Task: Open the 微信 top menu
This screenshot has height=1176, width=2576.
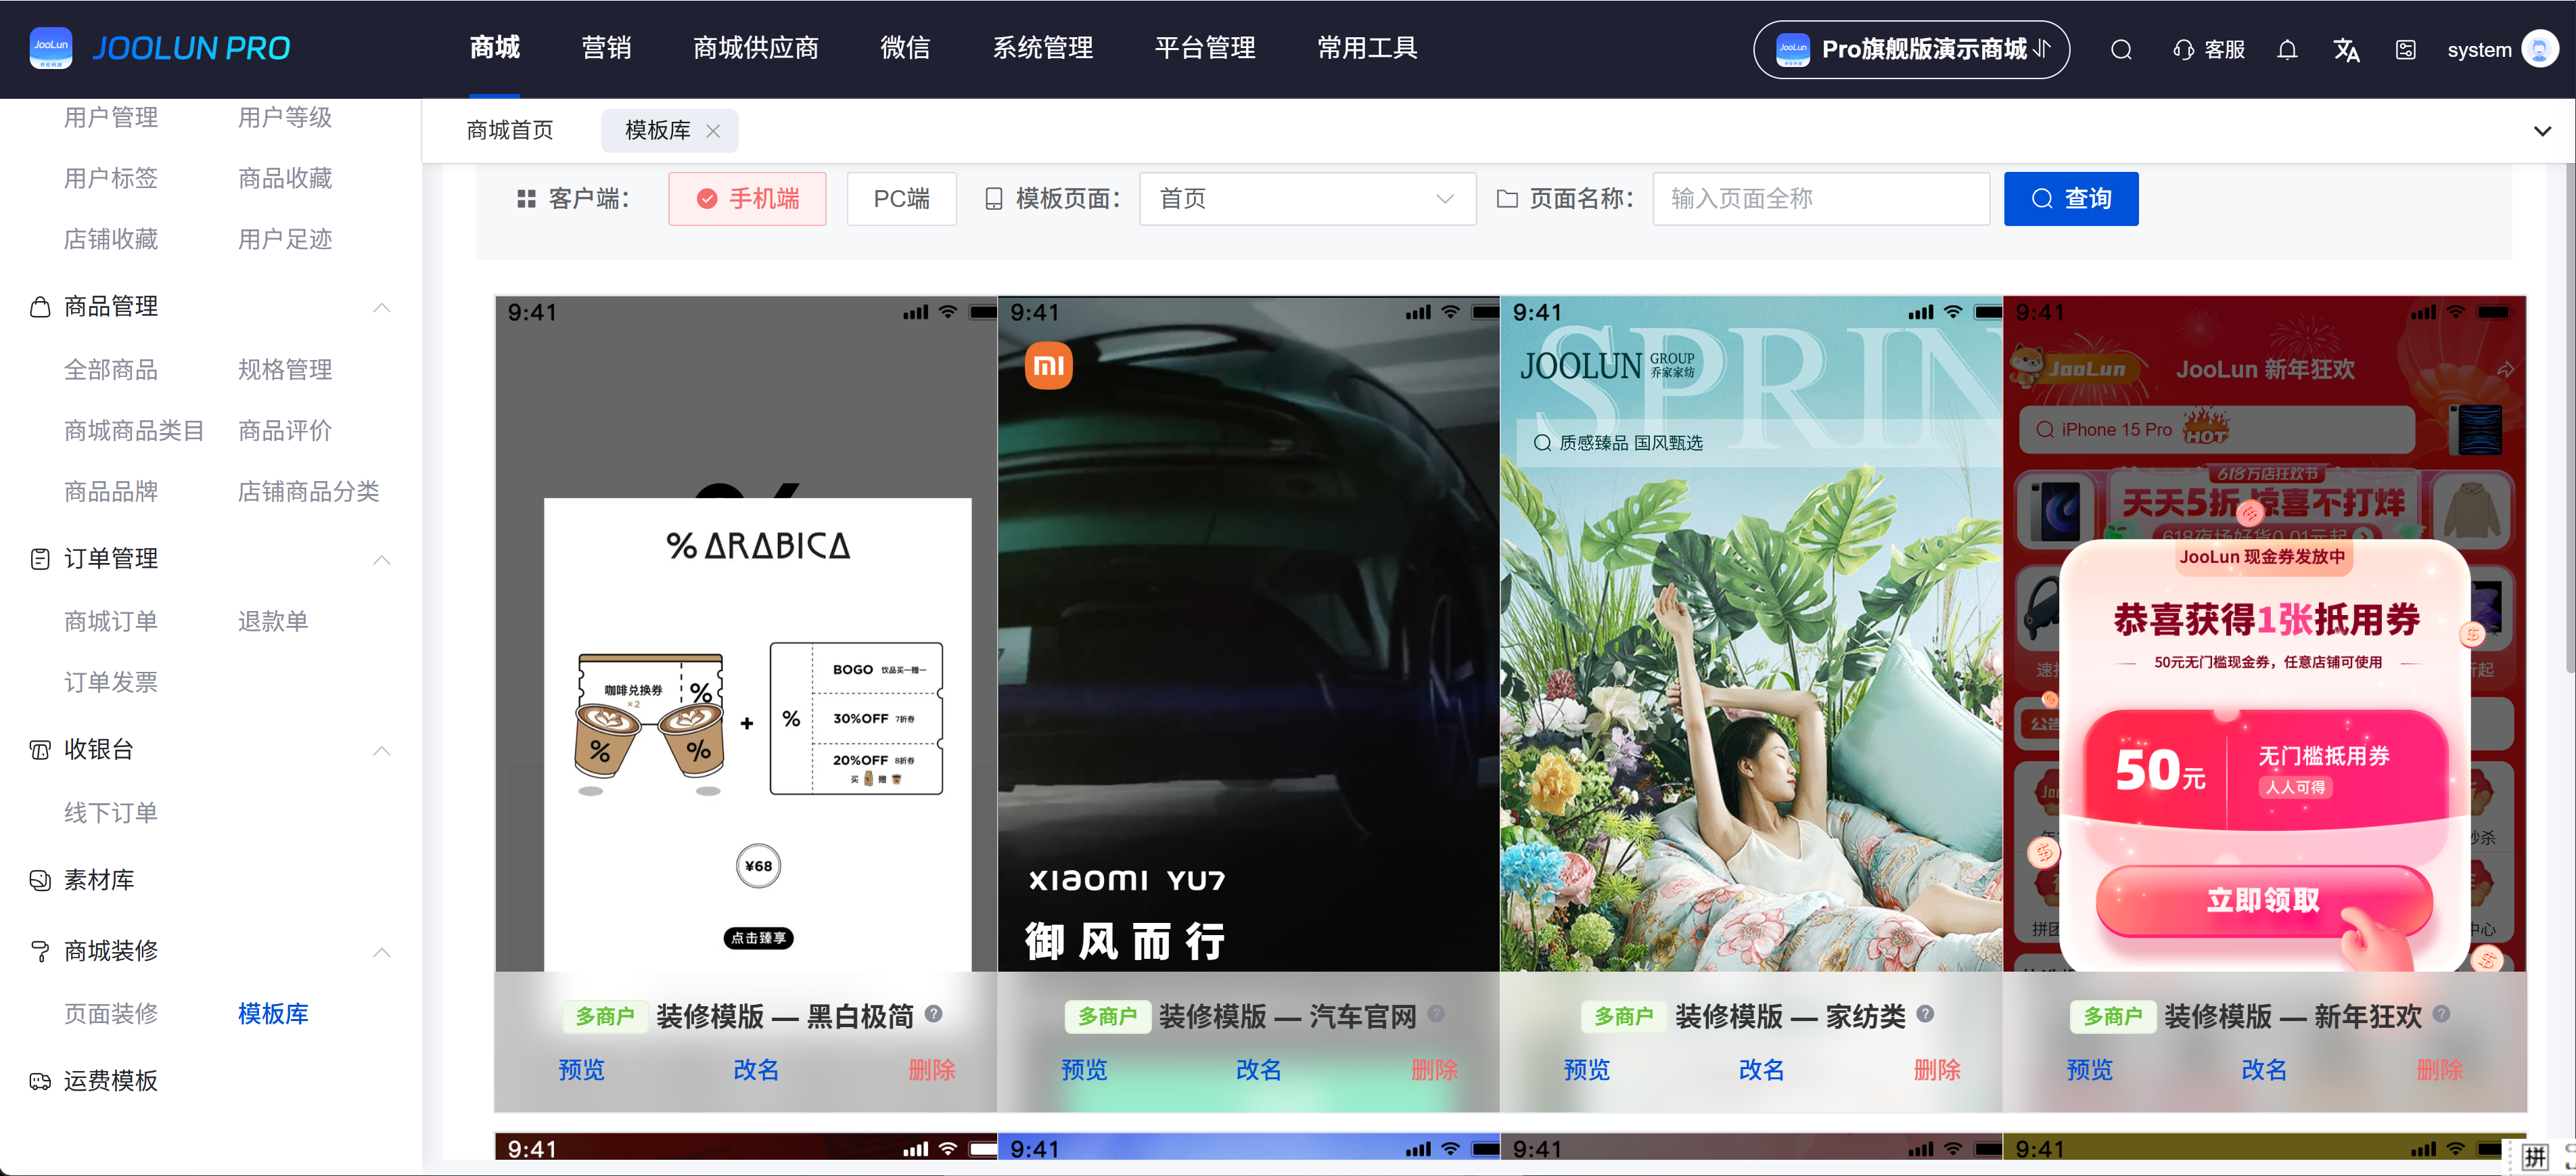Action: (905, 48)
